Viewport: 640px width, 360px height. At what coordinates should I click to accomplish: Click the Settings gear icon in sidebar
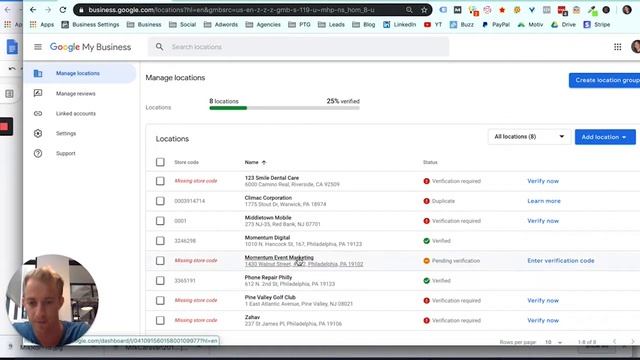point(38,133)
